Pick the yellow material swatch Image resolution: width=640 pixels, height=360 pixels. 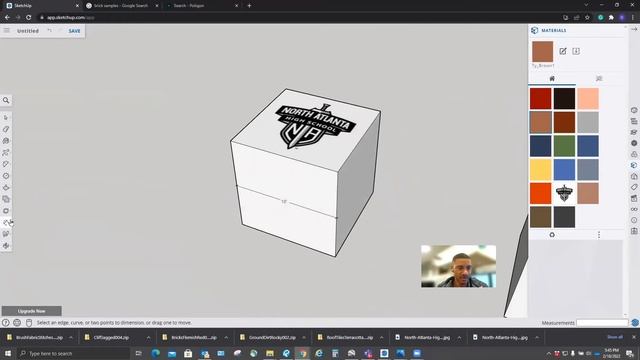[540, 169]
